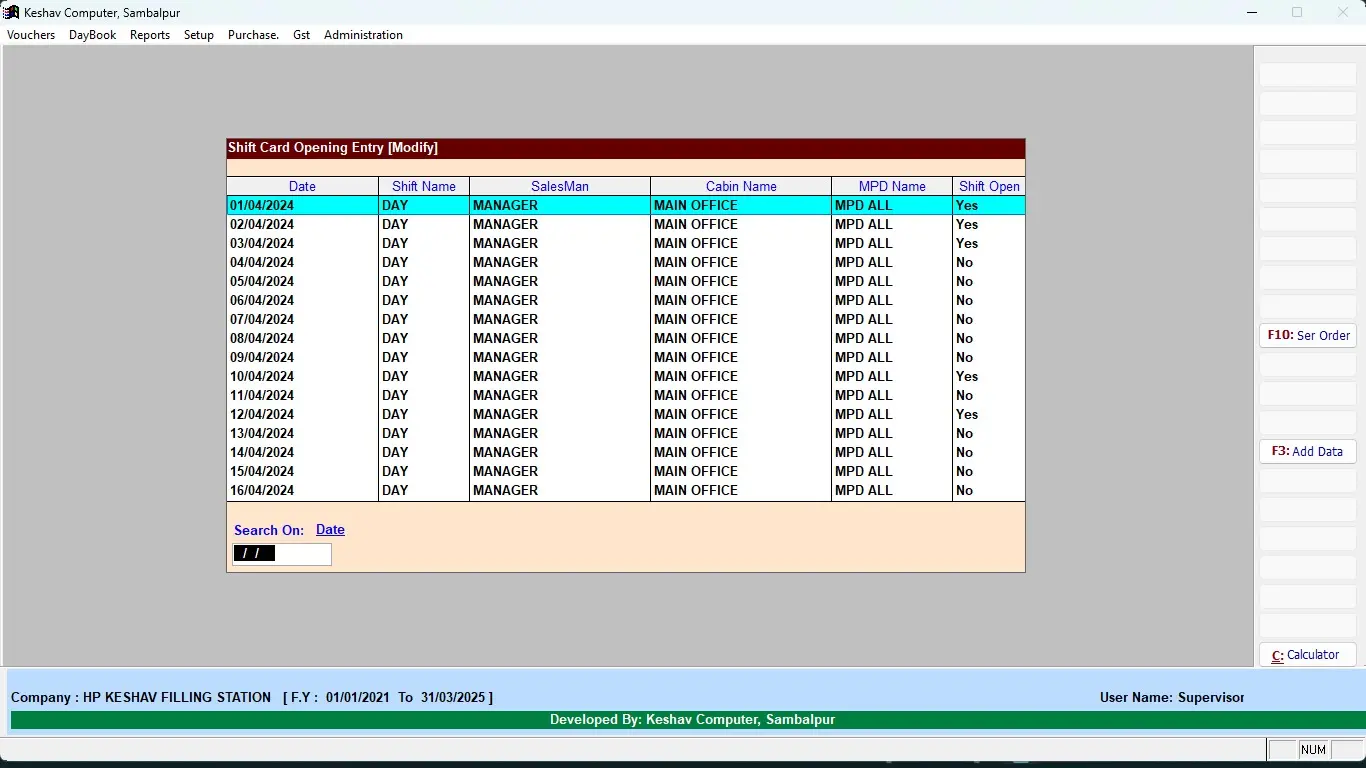Select the row dated 09/04/2024
Screen dimensions: 1366x768
[x=626, y=357]
